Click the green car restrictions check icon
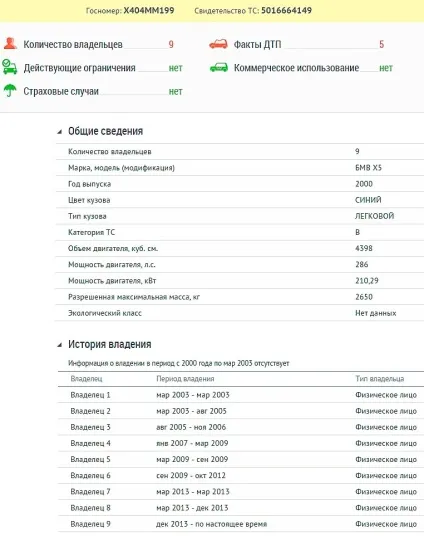Image resolution: width=424 pixels, height=536 pixels. click(x=10, y=67)
